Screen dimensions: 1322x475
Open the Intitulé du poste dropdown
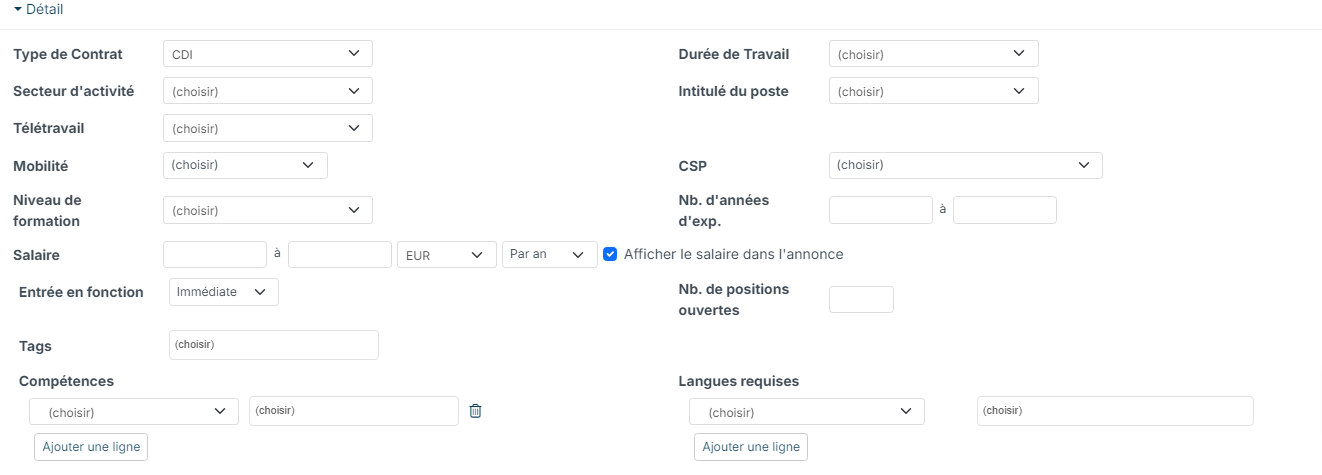tap(934, 91)
